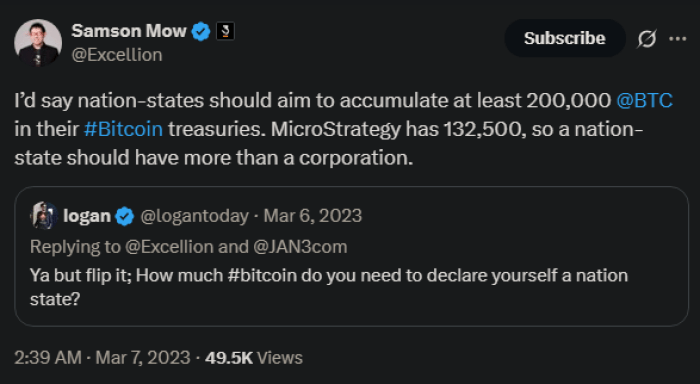Click the Grok explain icon beside Subscribe
The image size is (700, 384).
tap(647, 38)
